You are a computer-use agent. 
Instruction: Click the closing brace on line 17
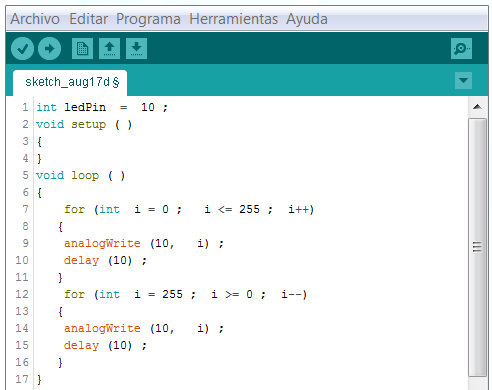(x=39, y=380)
